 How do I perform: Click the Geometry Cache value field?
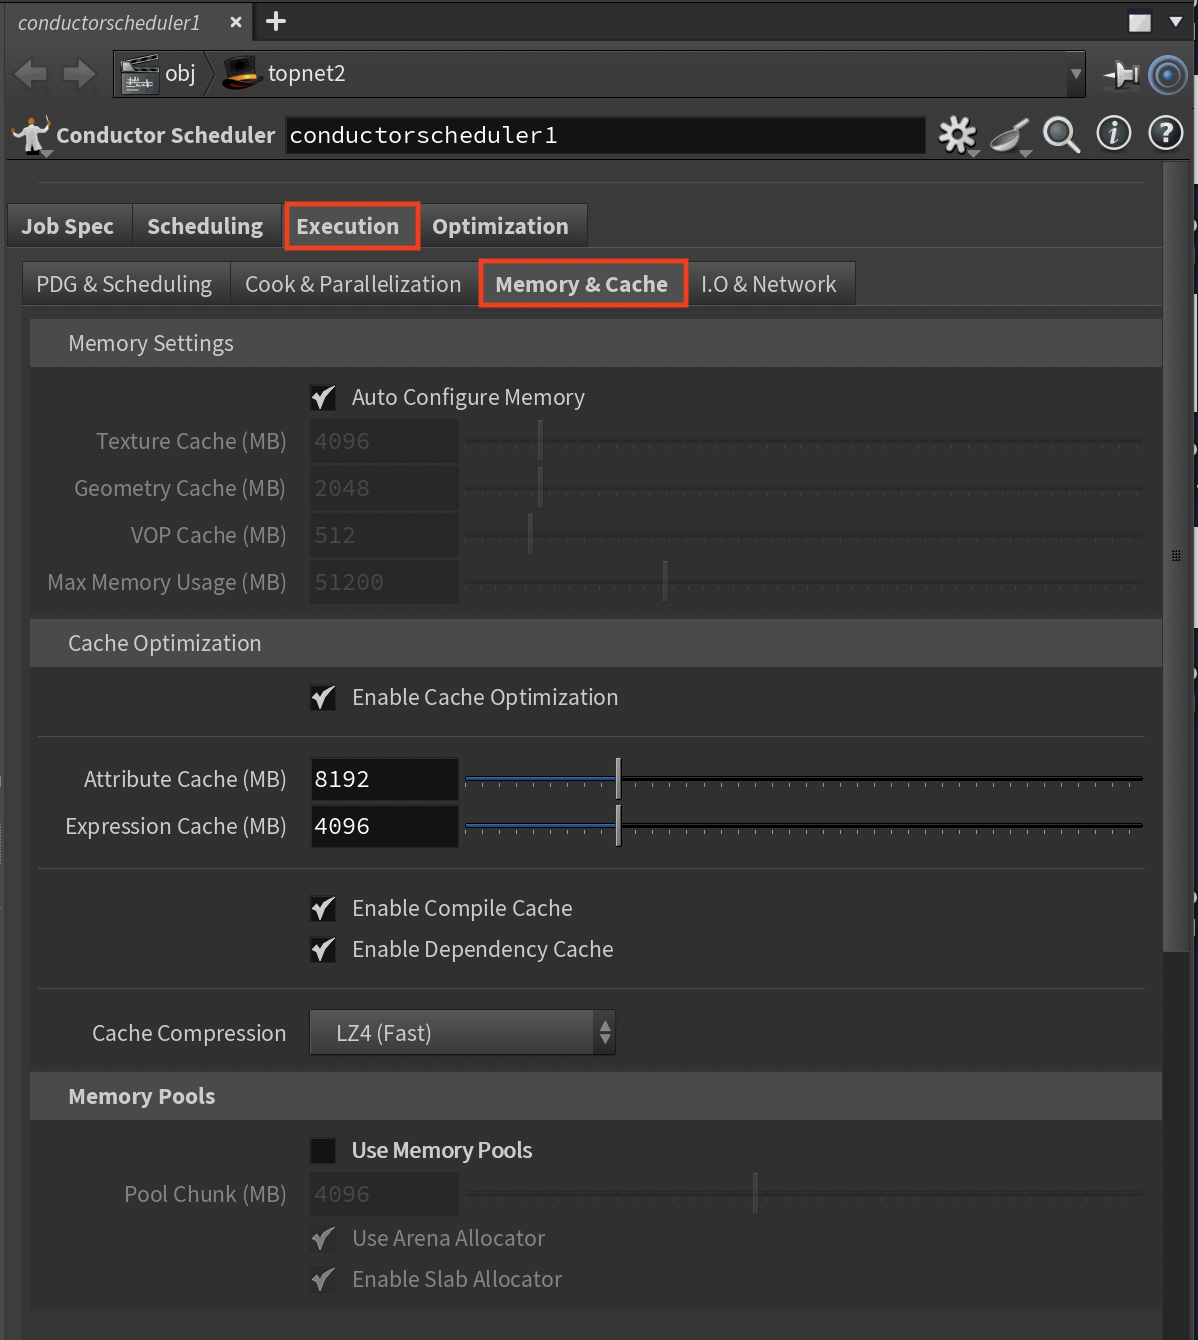pos(384,488)
